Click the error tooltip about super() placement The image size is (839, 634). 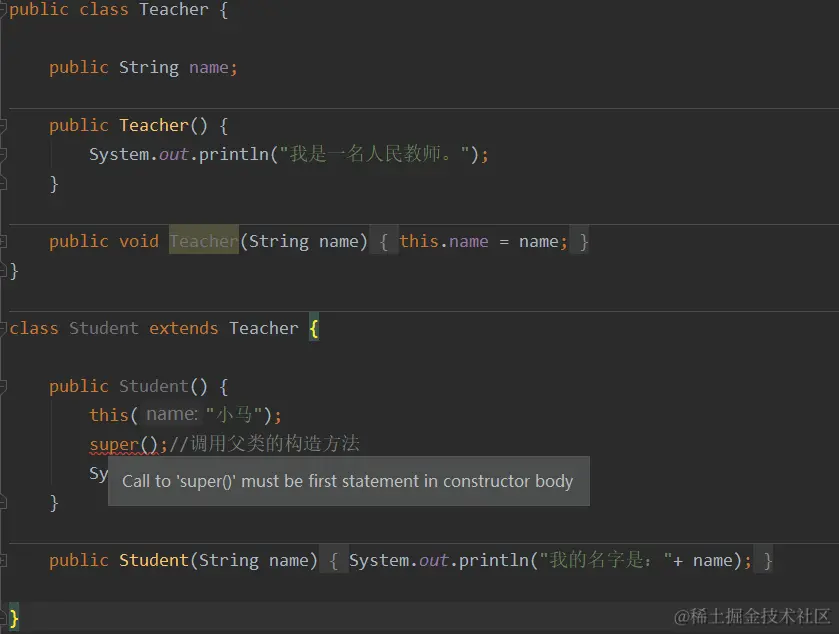tap(348, 481)
